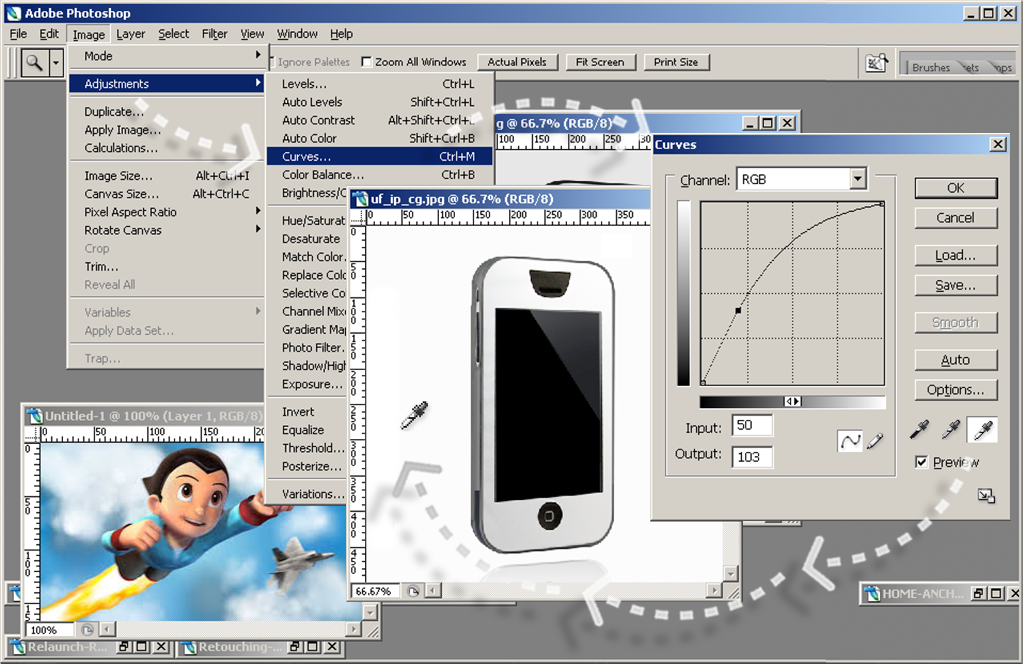
Task: Select the gray point eyedropper in Curves
Action: point(951,429)
